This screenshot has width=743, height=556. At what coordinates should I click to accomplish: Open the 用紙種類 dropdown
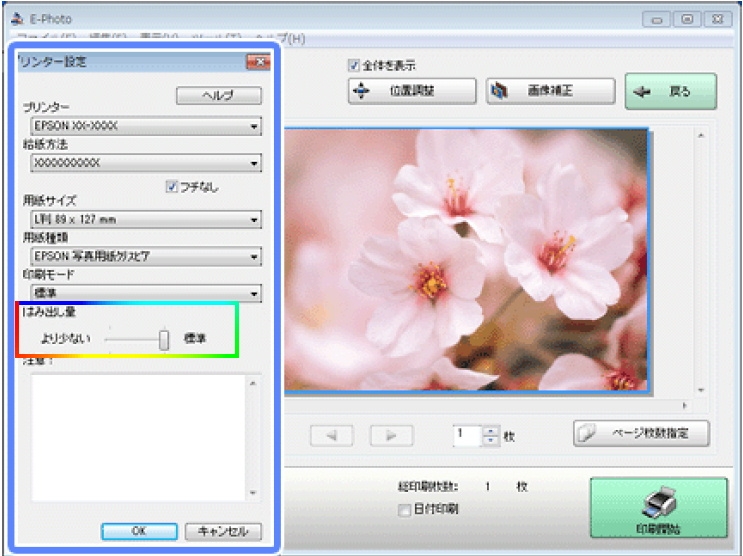[x=146, y=256]
